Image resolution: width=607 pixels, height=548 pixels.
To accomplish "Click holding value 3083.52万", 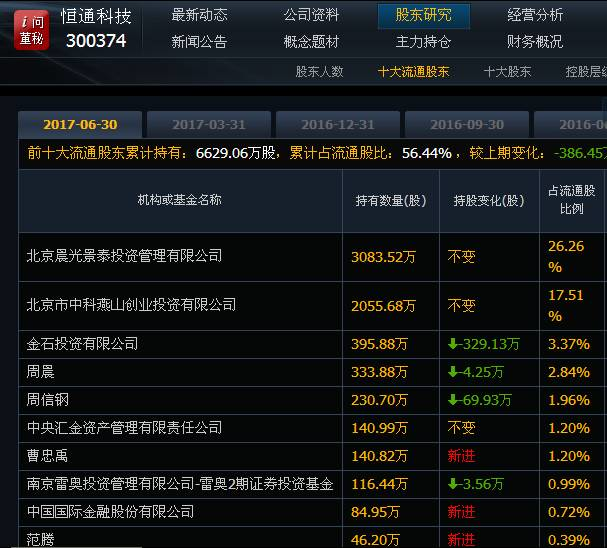I will tap(383, 257).
